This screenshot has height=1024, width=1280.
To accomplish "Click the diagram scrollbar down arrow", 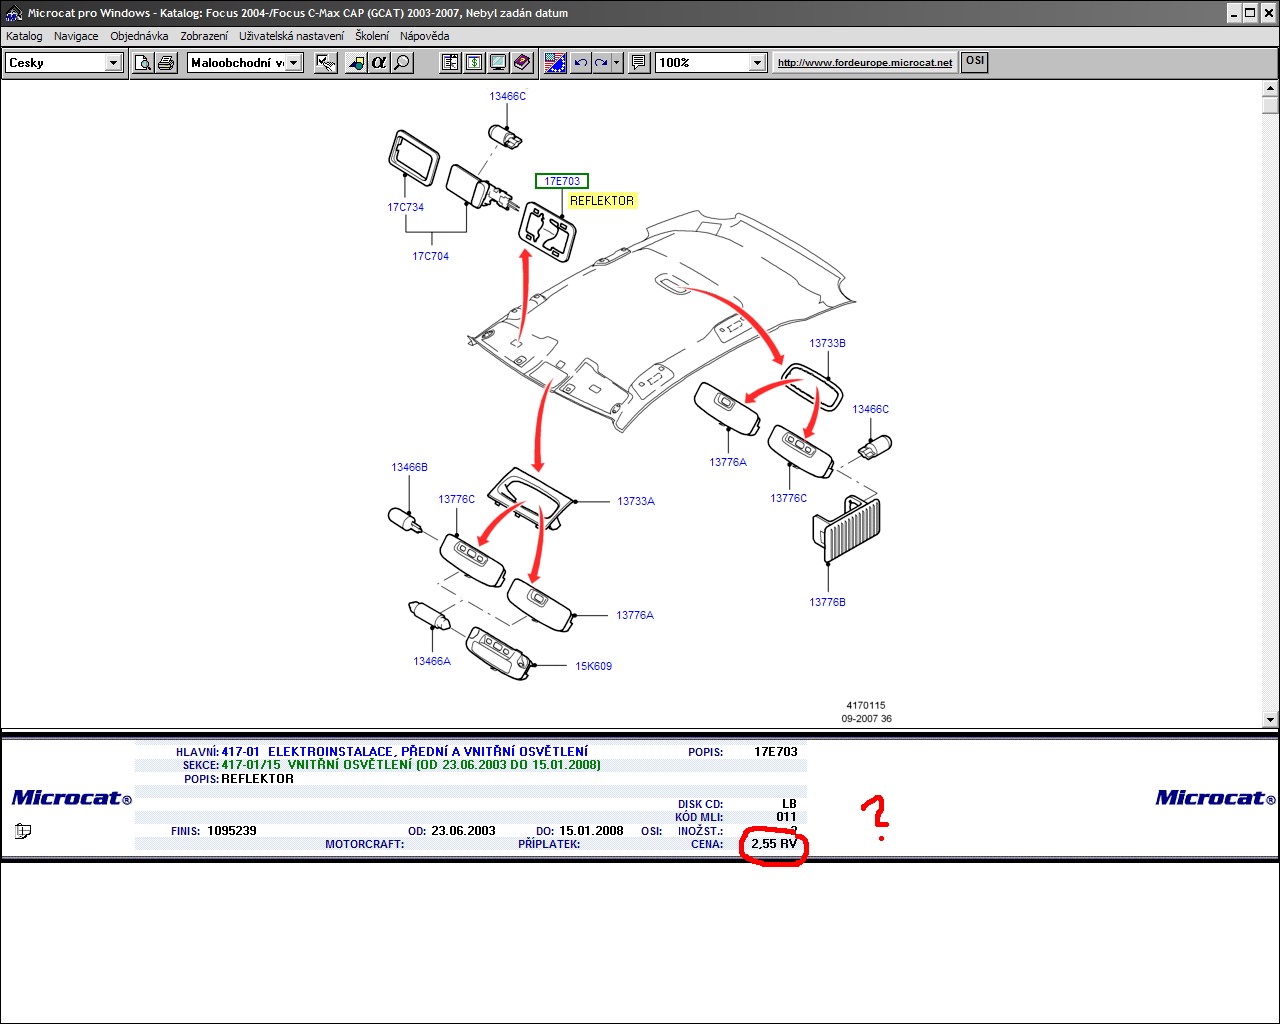I will (x=1270, y=718).
